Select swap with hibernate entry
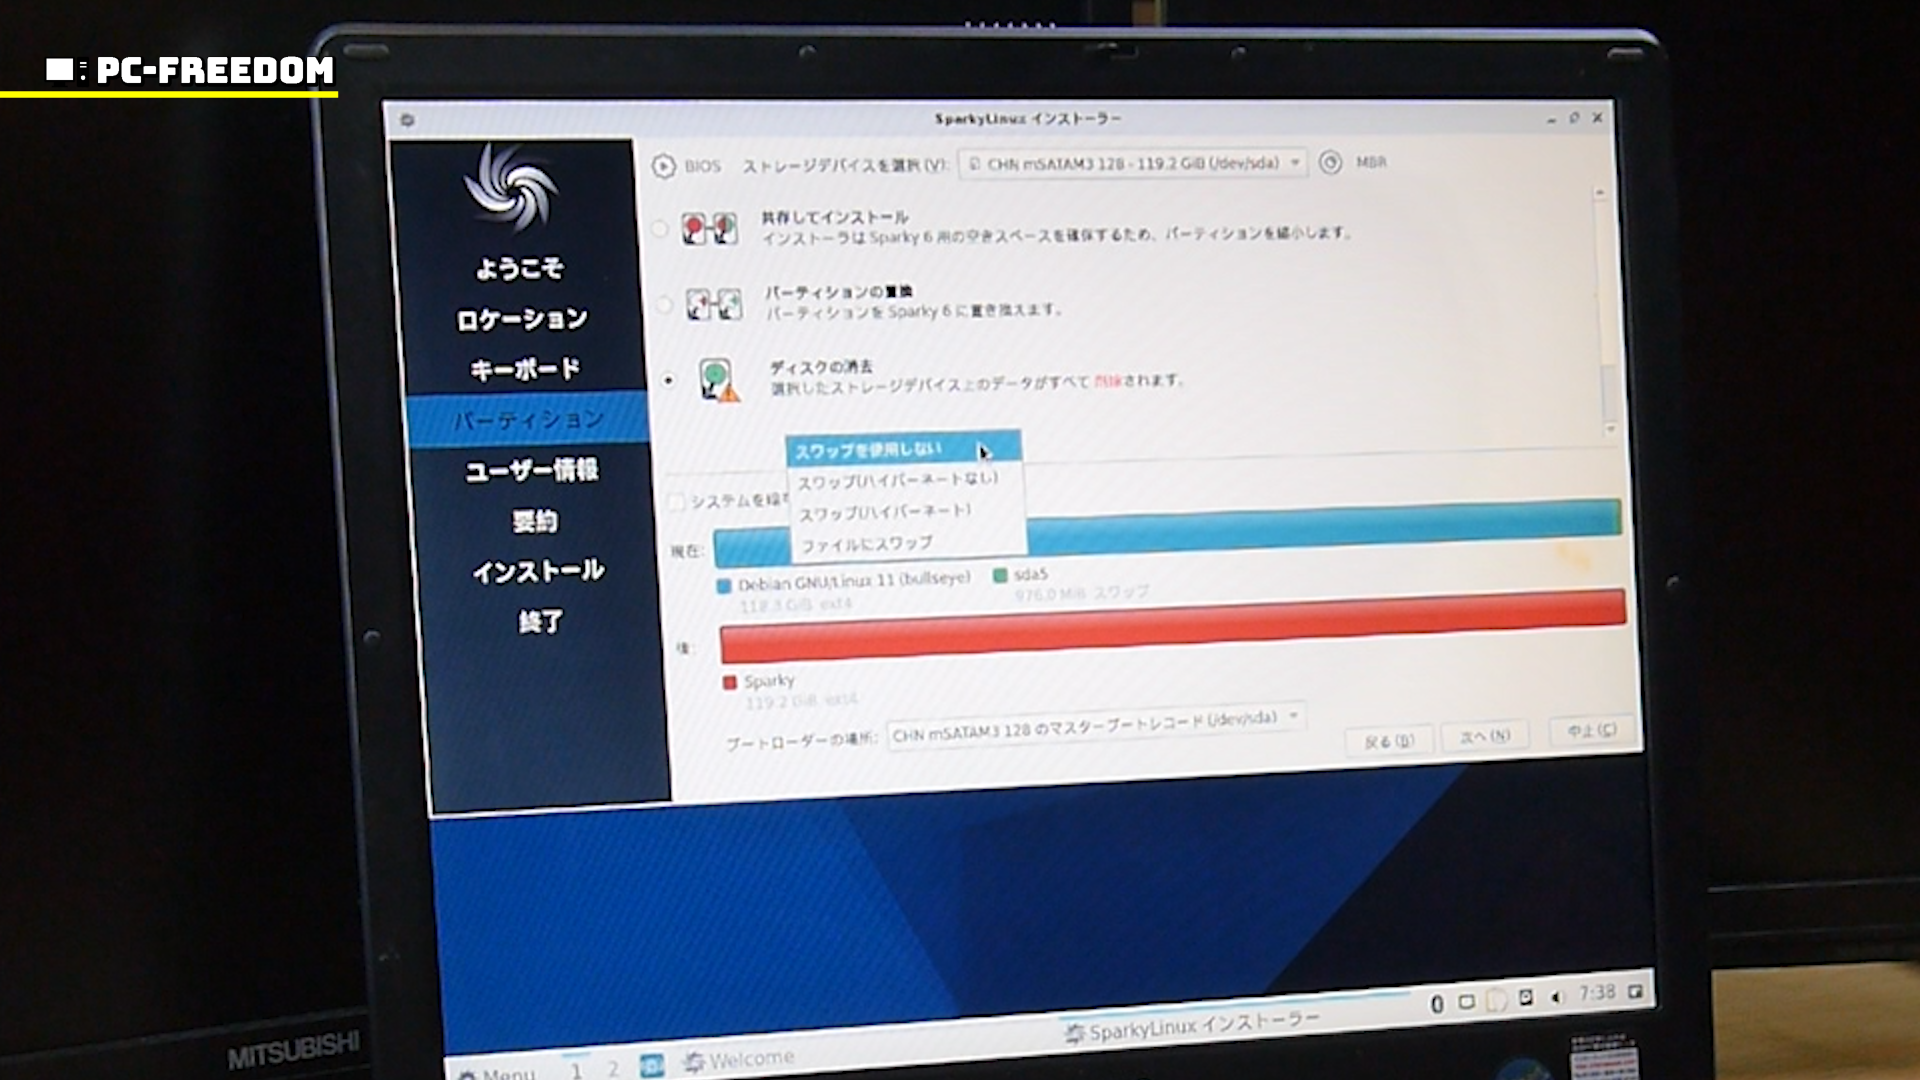Image resolution: width=1920 pixels, height=1080 pixels. (x=885, y=512)
